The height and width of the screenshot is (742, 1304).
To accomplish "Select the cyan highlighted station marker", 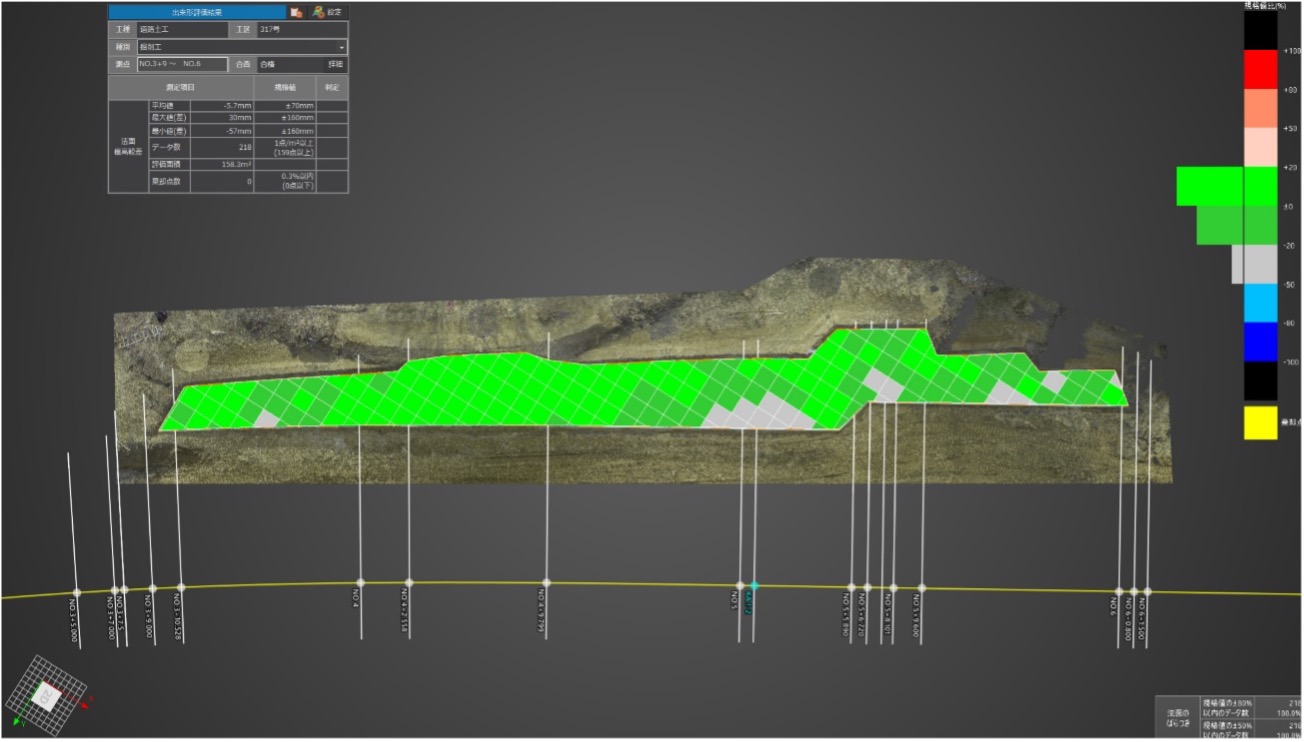I will (755, 585).
